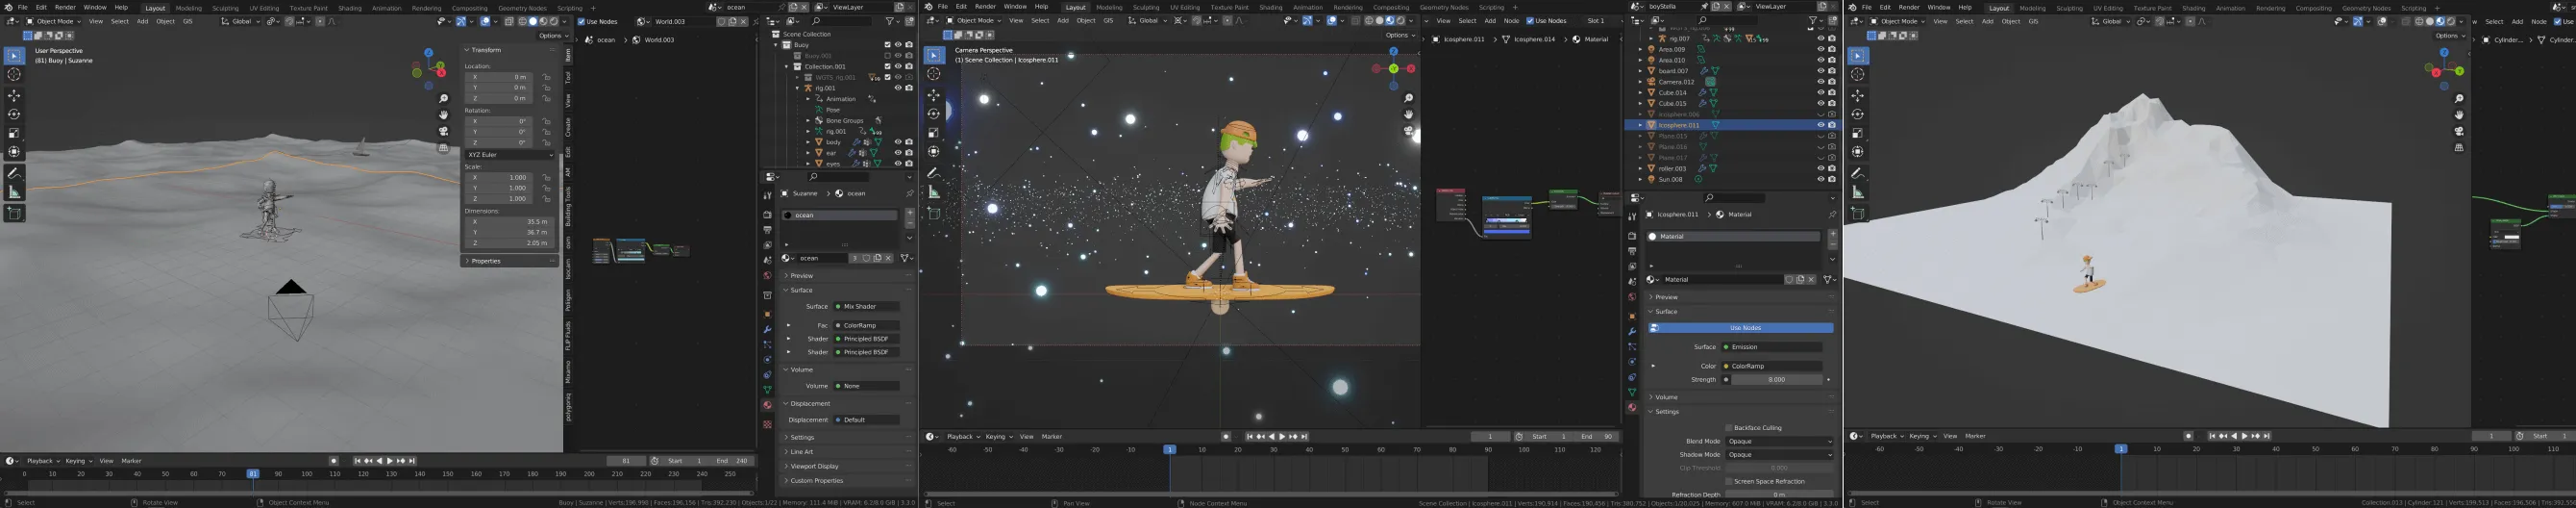Hide the Icosphere.011 object in outliner
Viewport: 2576px width, 508px height.
pos(1820,125)
